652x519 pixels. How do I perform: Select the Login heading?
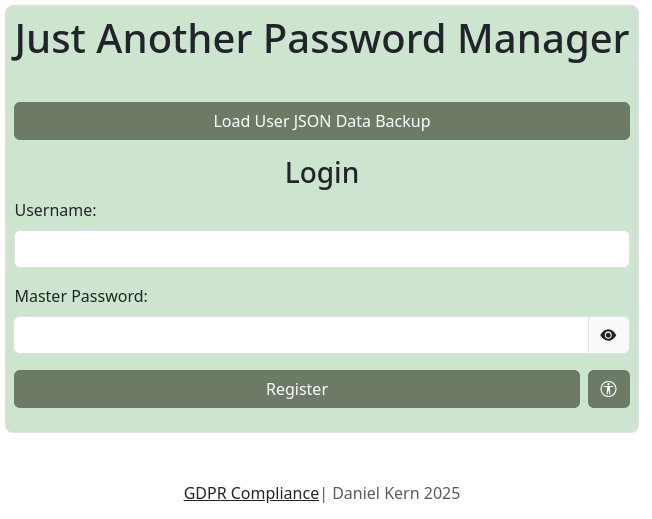coord(321,173)
